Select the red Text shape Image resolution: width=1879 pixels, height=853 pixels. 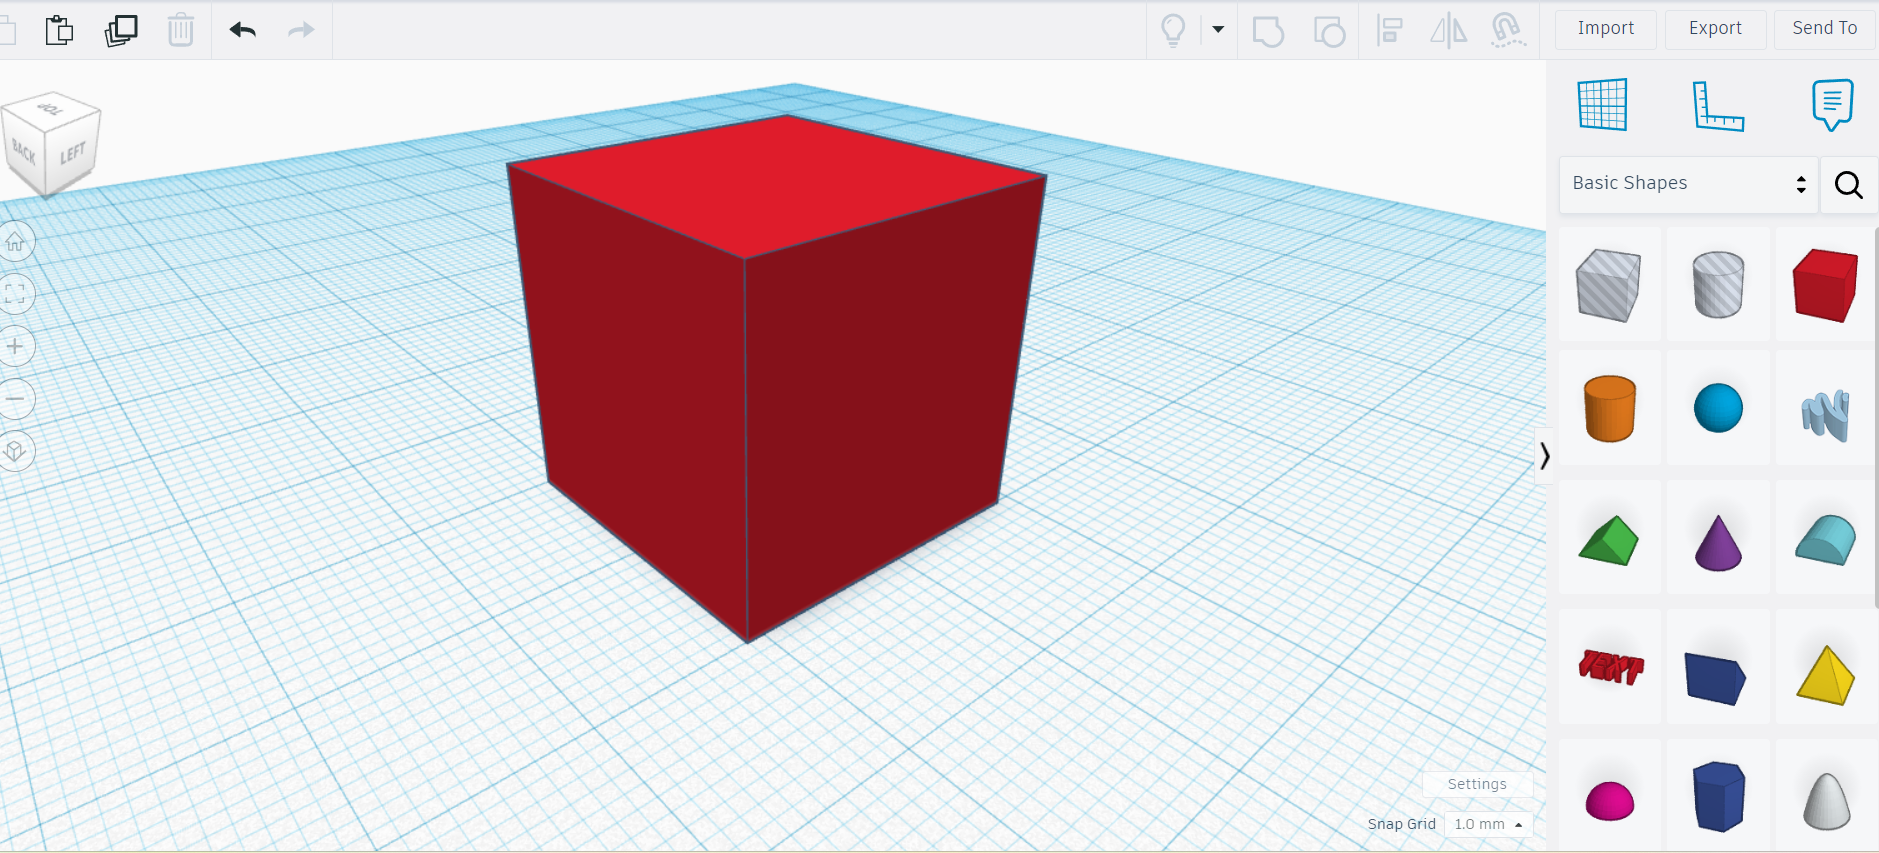(x=1609, y=667)
